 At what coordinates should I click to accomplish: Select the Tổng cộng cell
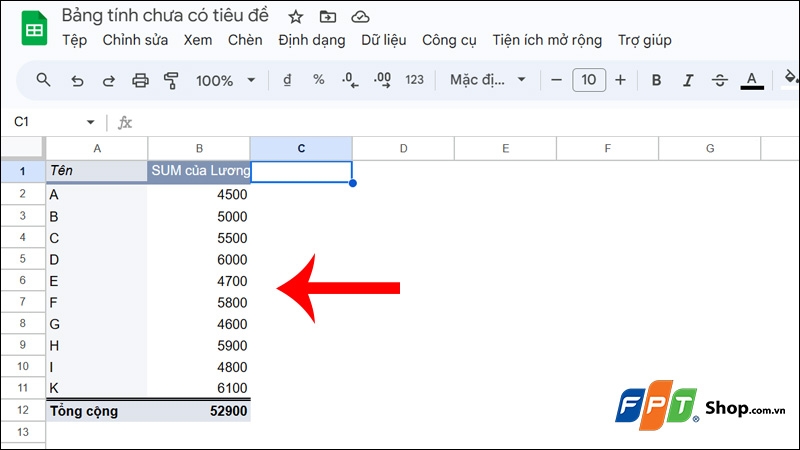[x=97, y=411]
